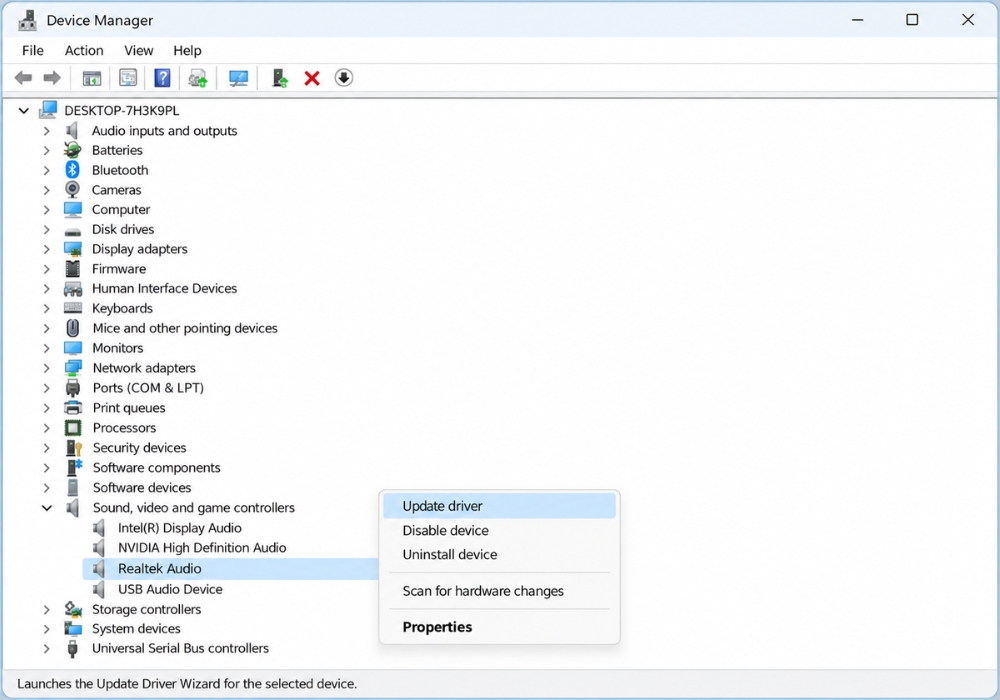Viewport: 1000px width, 700px height.
Task: Click the Storage controllers icon
Action: click(x=73, y=609)
